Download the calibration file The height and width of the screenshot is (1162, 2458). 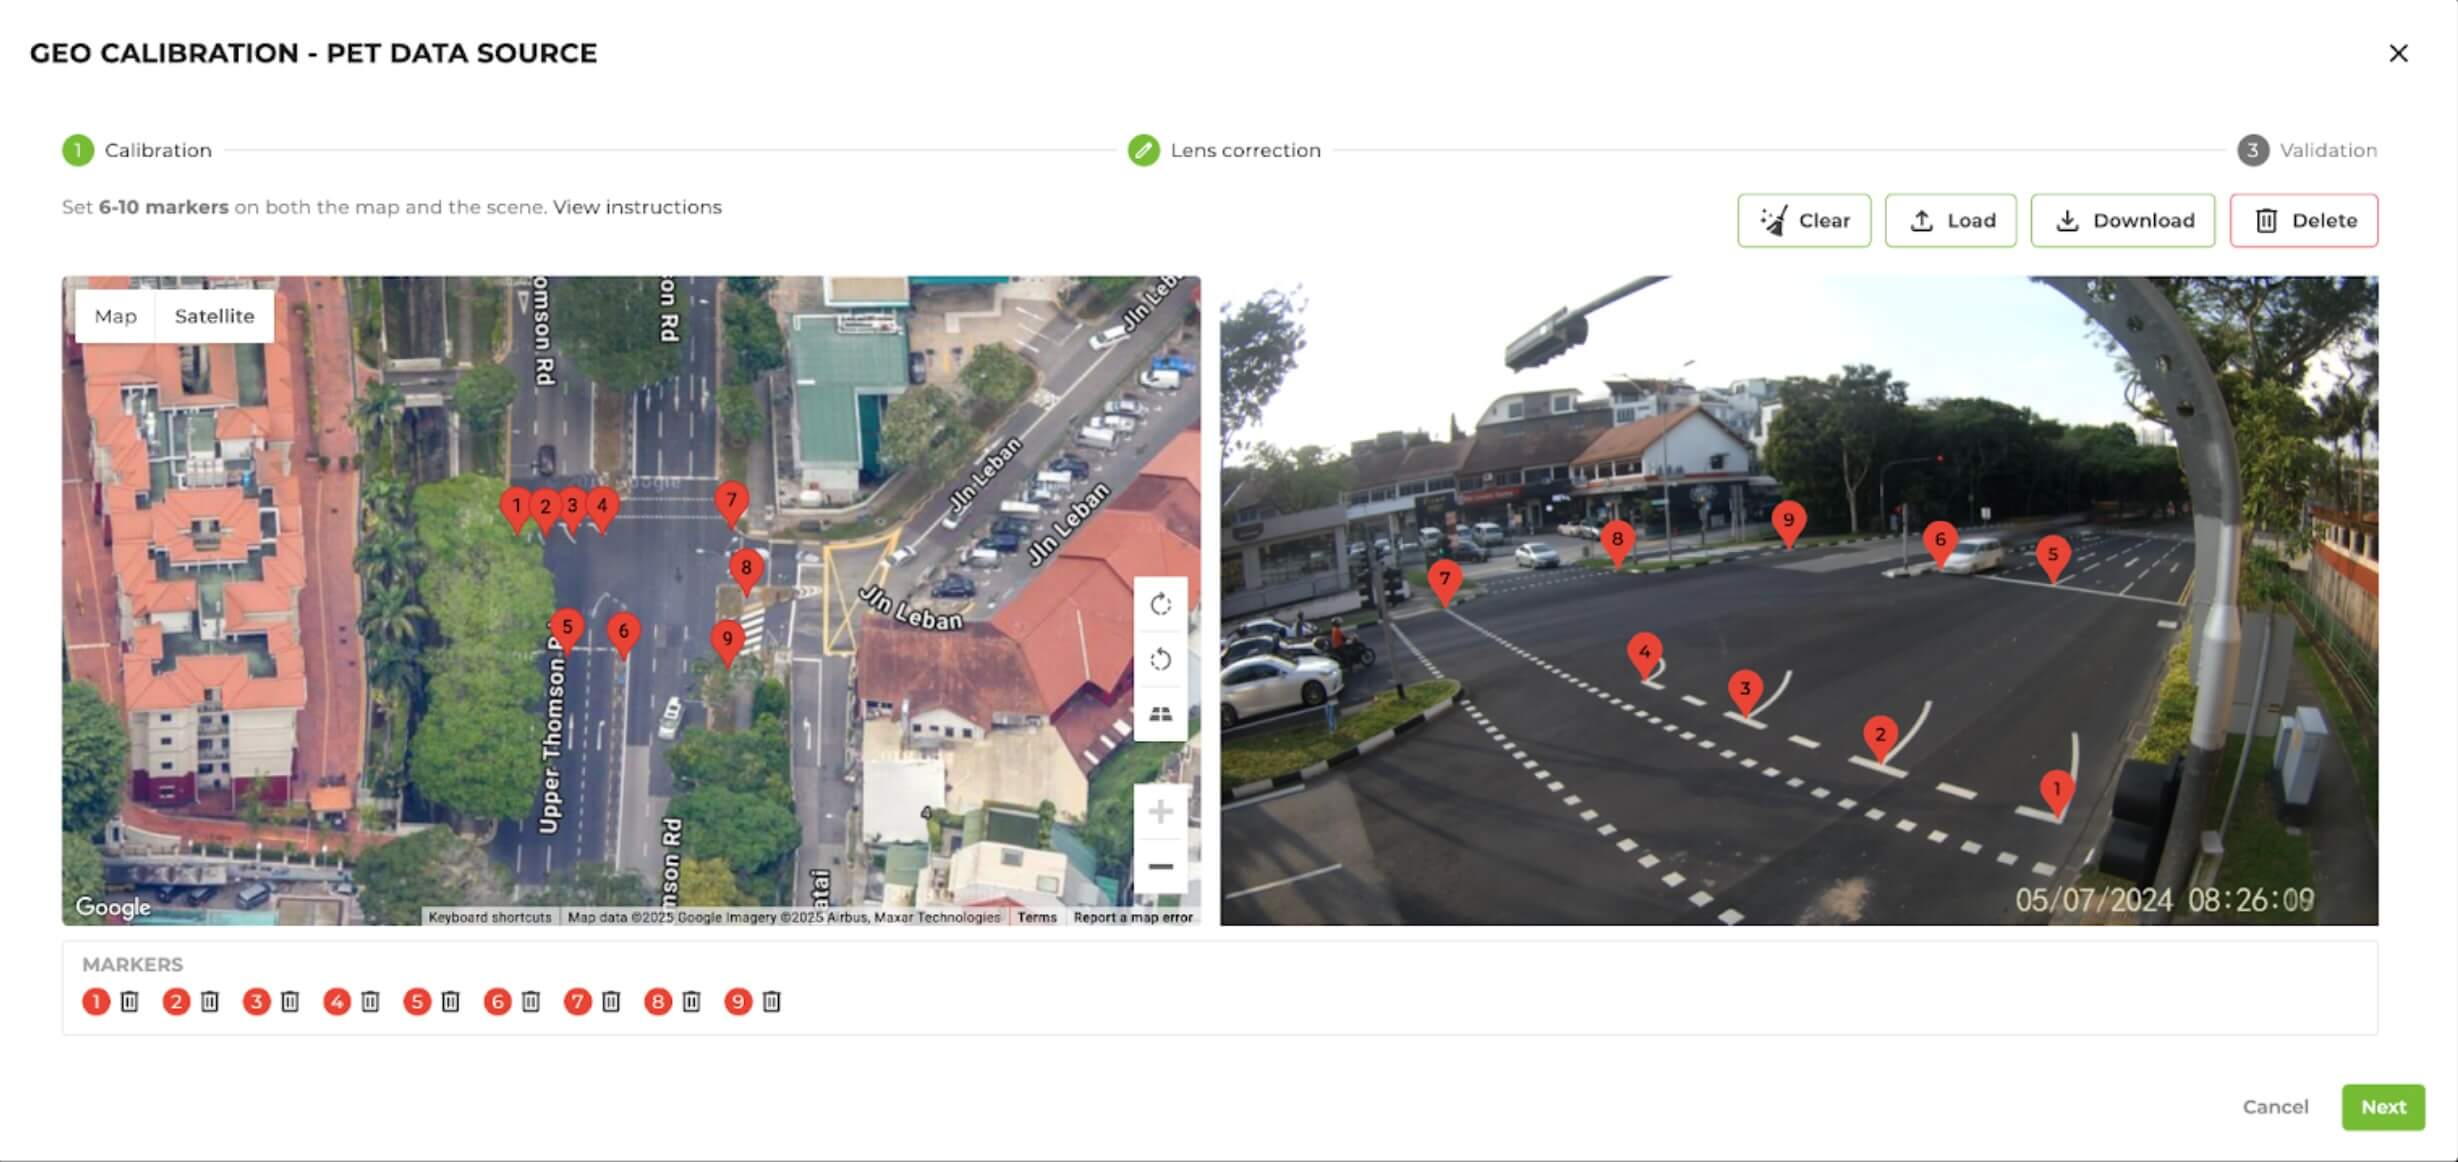coord(2123,220)
